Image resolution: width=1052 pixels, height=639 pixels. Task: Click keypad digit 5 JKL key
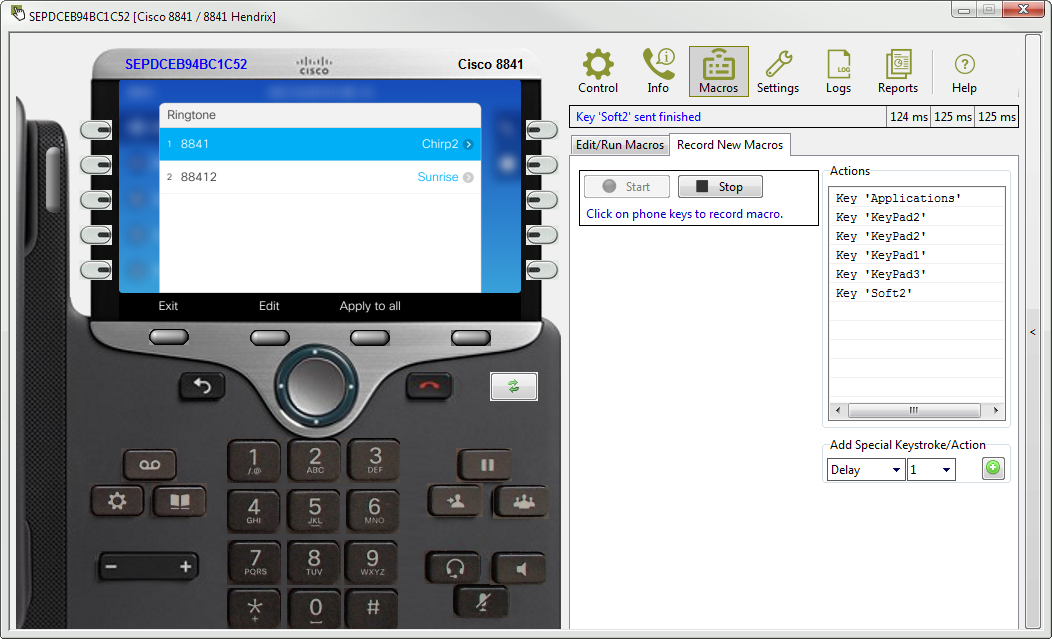[315, 511]
